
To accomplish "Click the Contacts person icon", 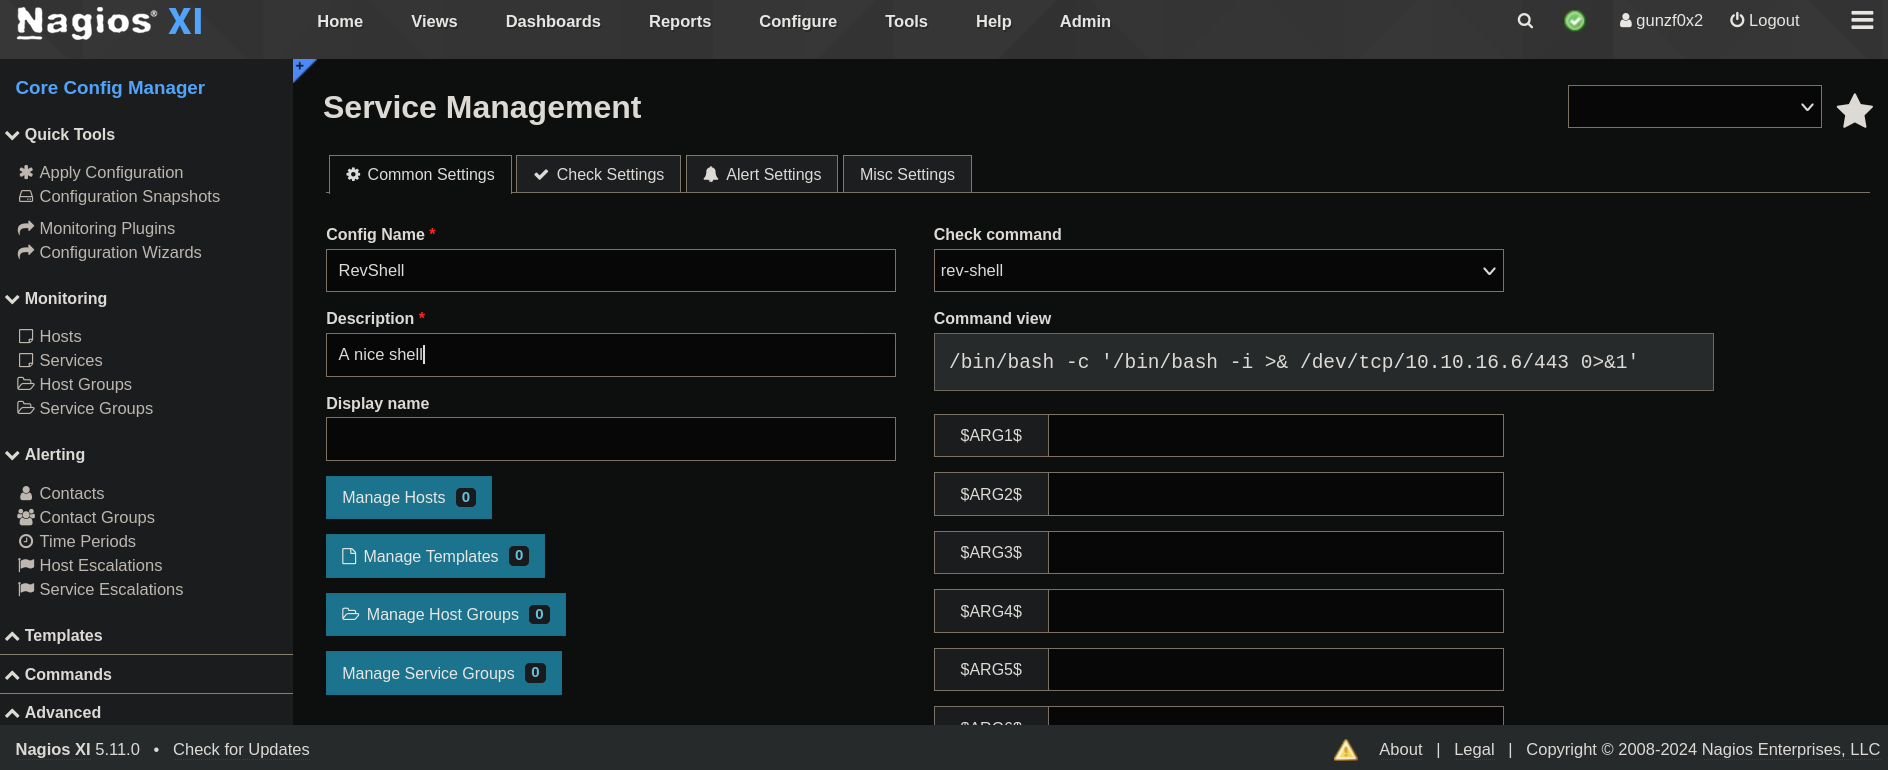I will click(26, 493).
